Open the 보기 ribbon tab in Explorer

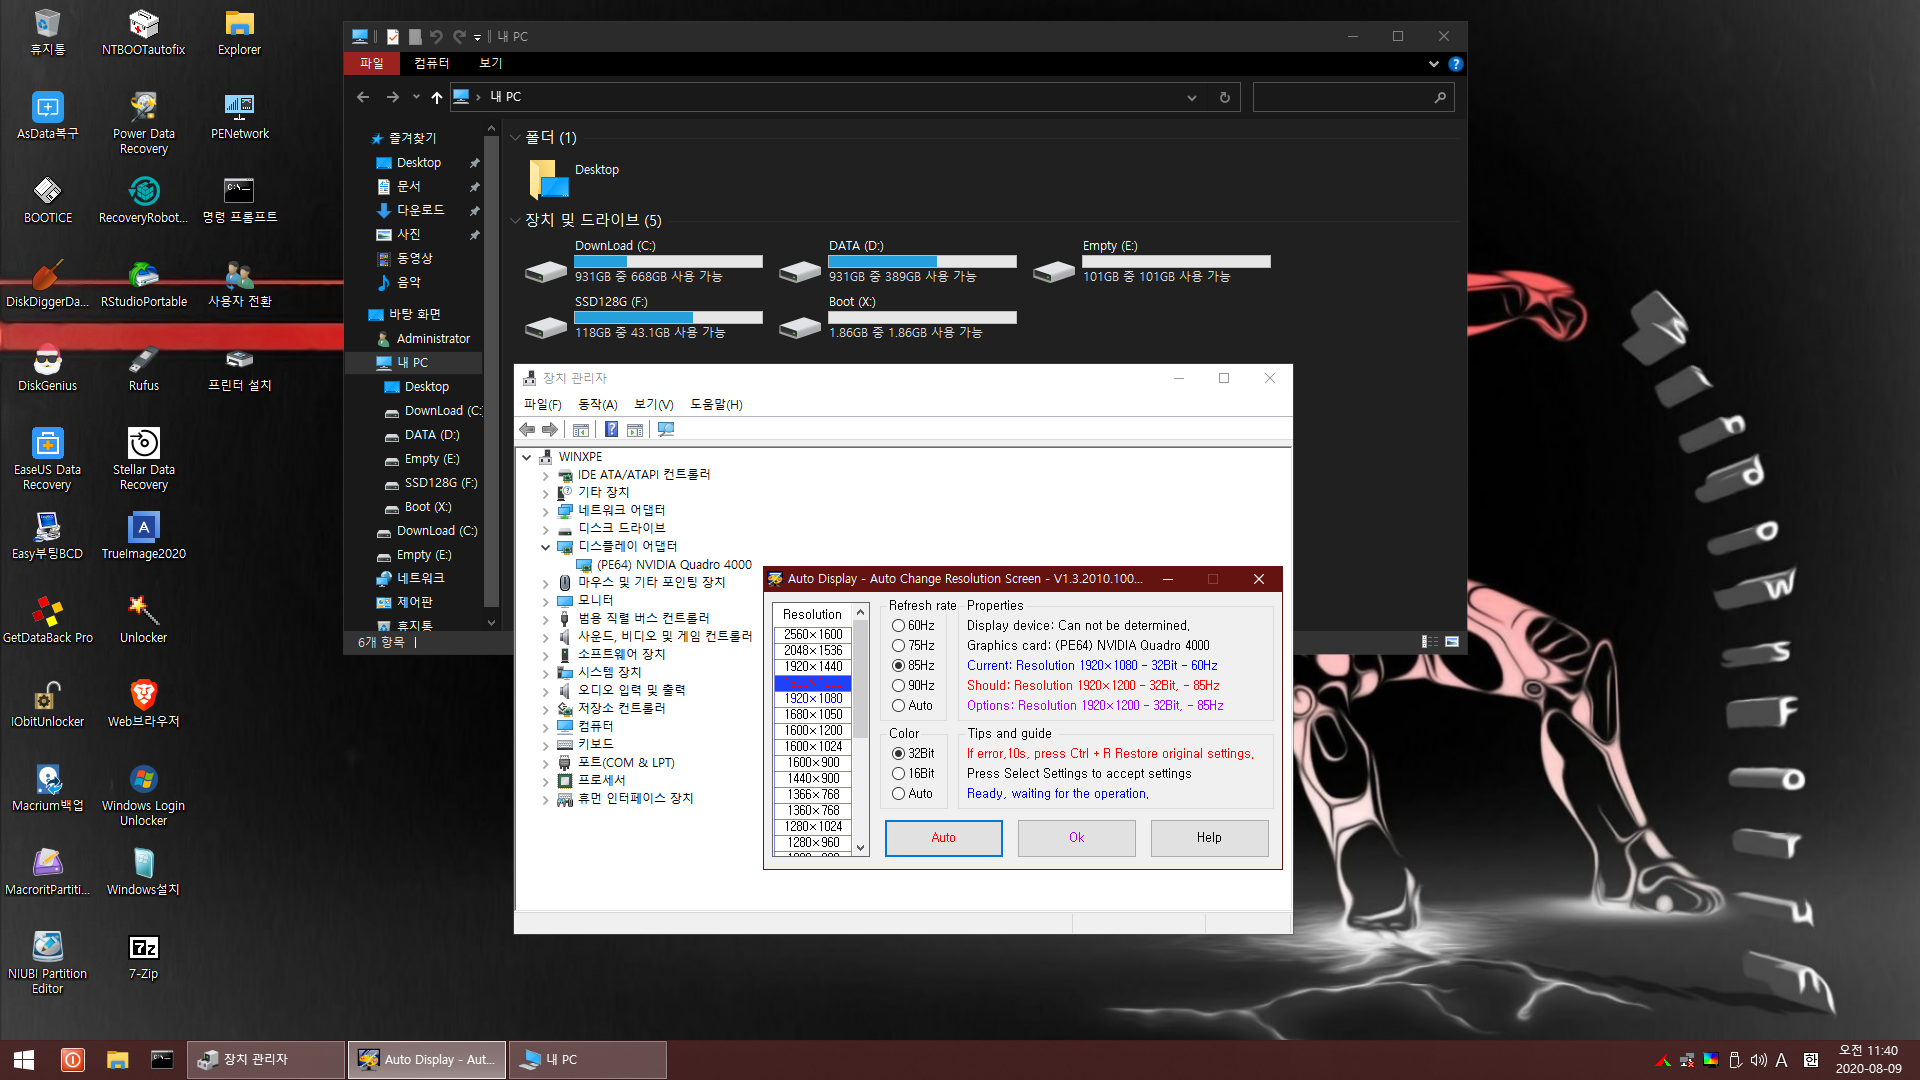(490, 63)
